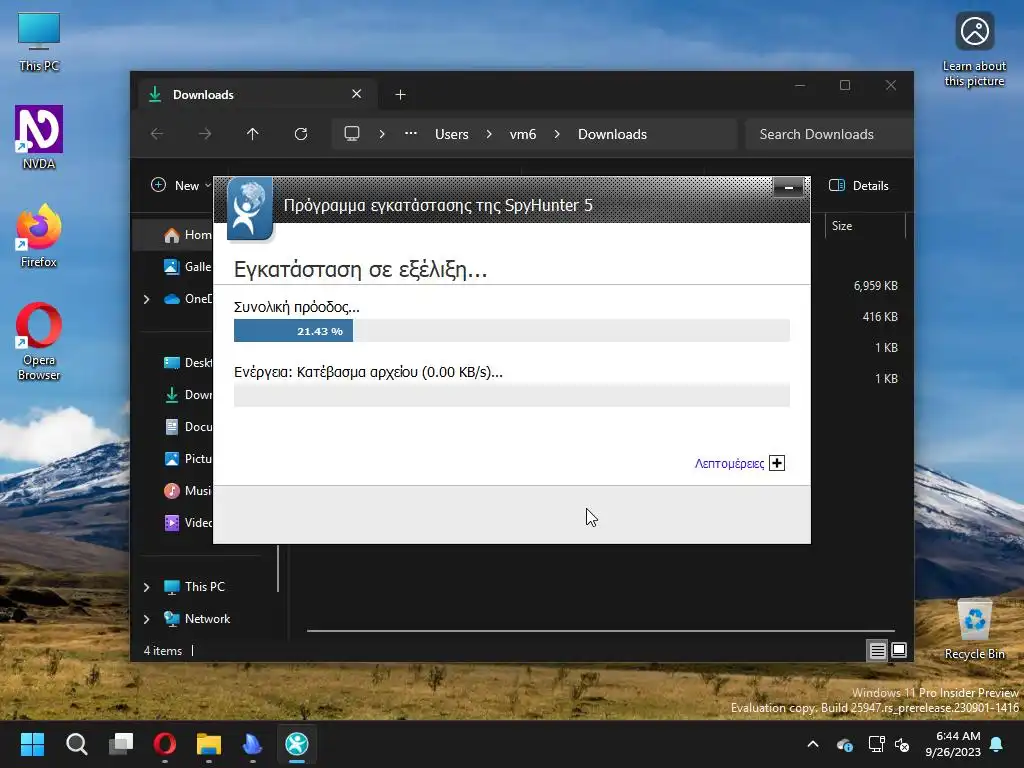Select Music in navigation pane
This screenshot has height=768, width=1024.
coord(187,490)
